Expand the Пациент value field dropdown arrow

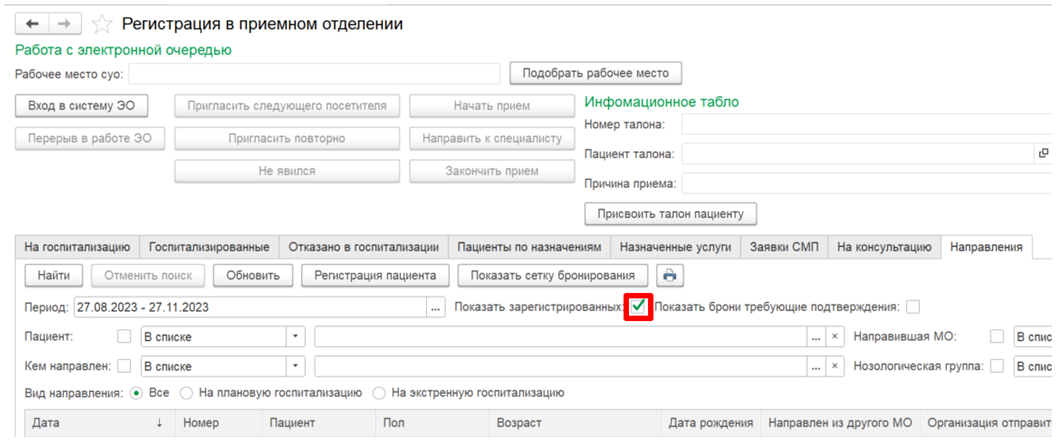[x=817, y=337]
